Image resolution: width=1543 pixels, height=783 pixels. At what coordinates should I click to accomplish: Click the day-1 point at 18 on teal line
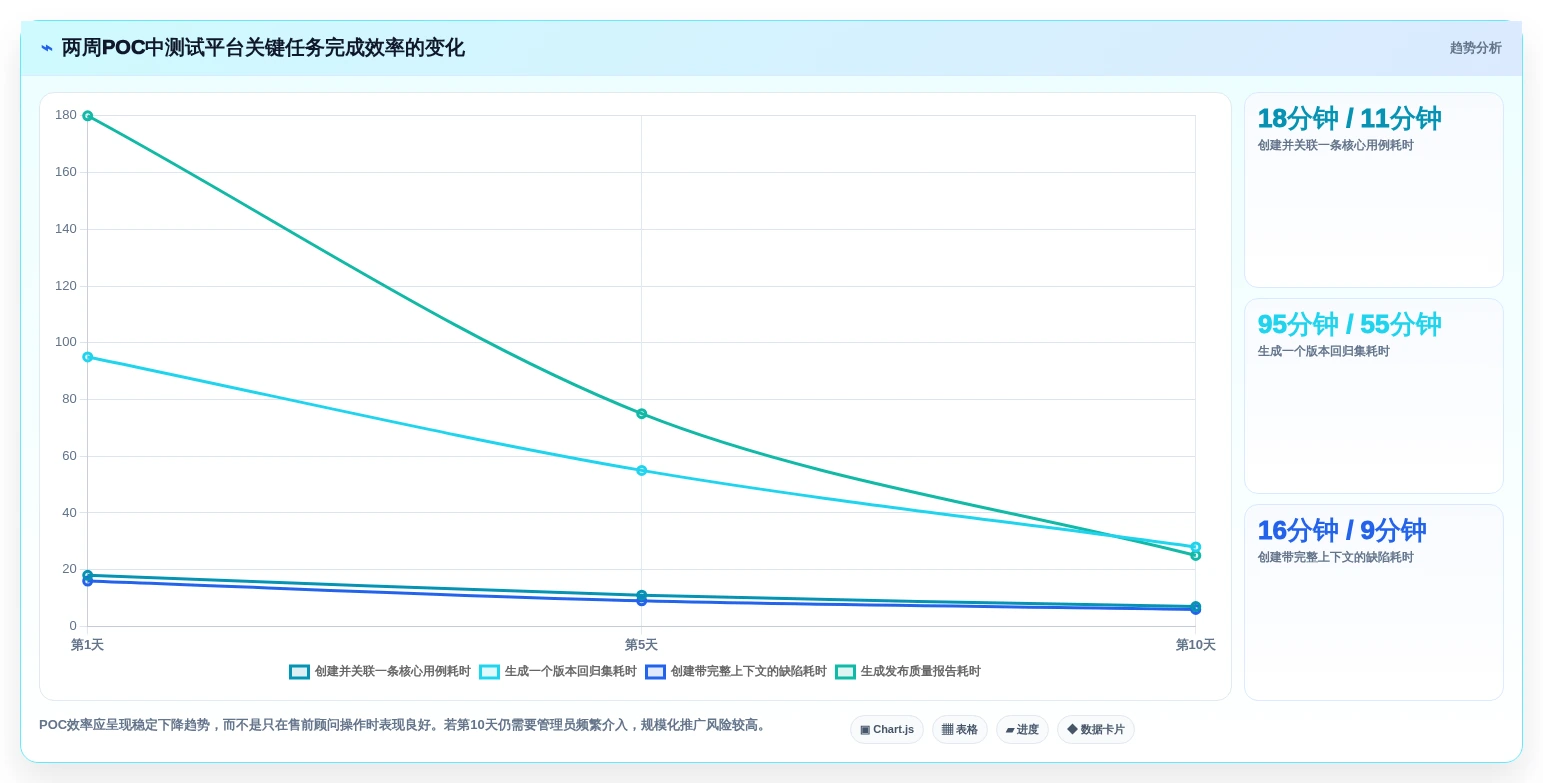coord(87,575)
